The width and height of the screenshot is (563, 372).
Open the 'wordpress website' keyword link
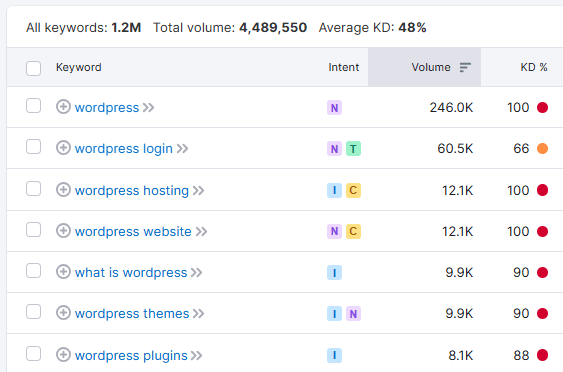coord(133,232)
